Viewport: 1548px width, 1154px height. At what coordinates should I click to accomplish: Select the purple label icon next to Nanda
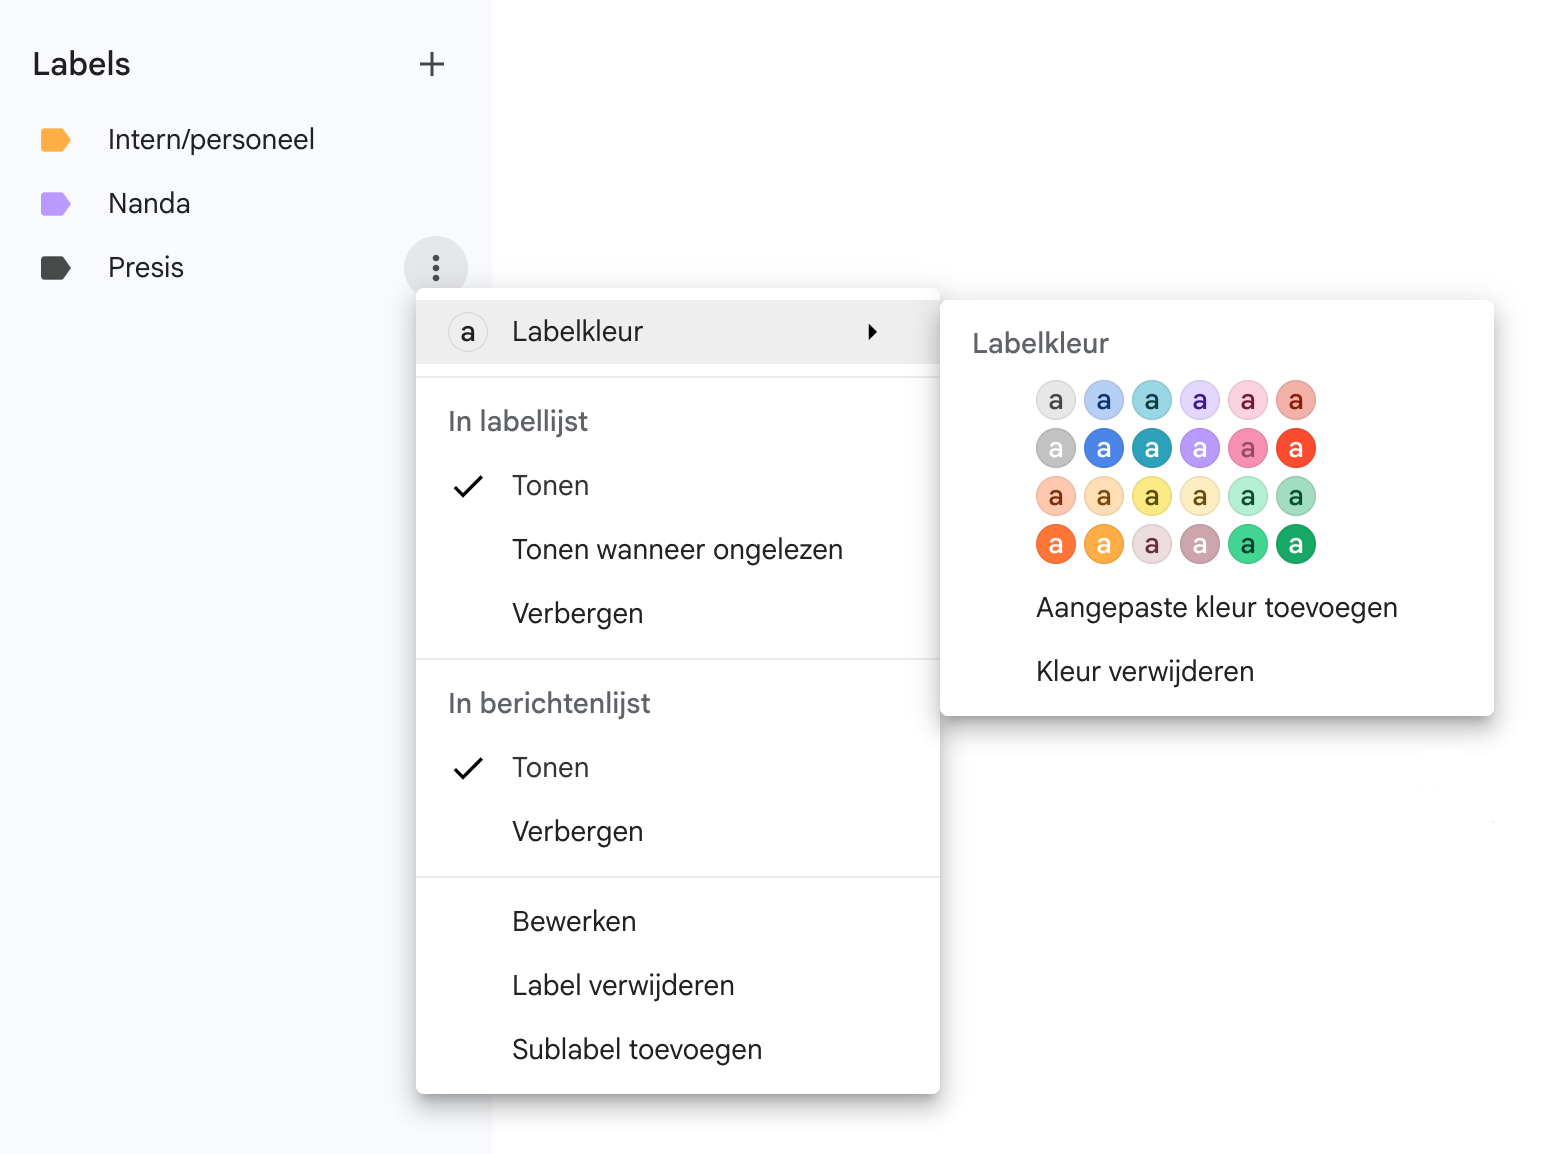56,203
